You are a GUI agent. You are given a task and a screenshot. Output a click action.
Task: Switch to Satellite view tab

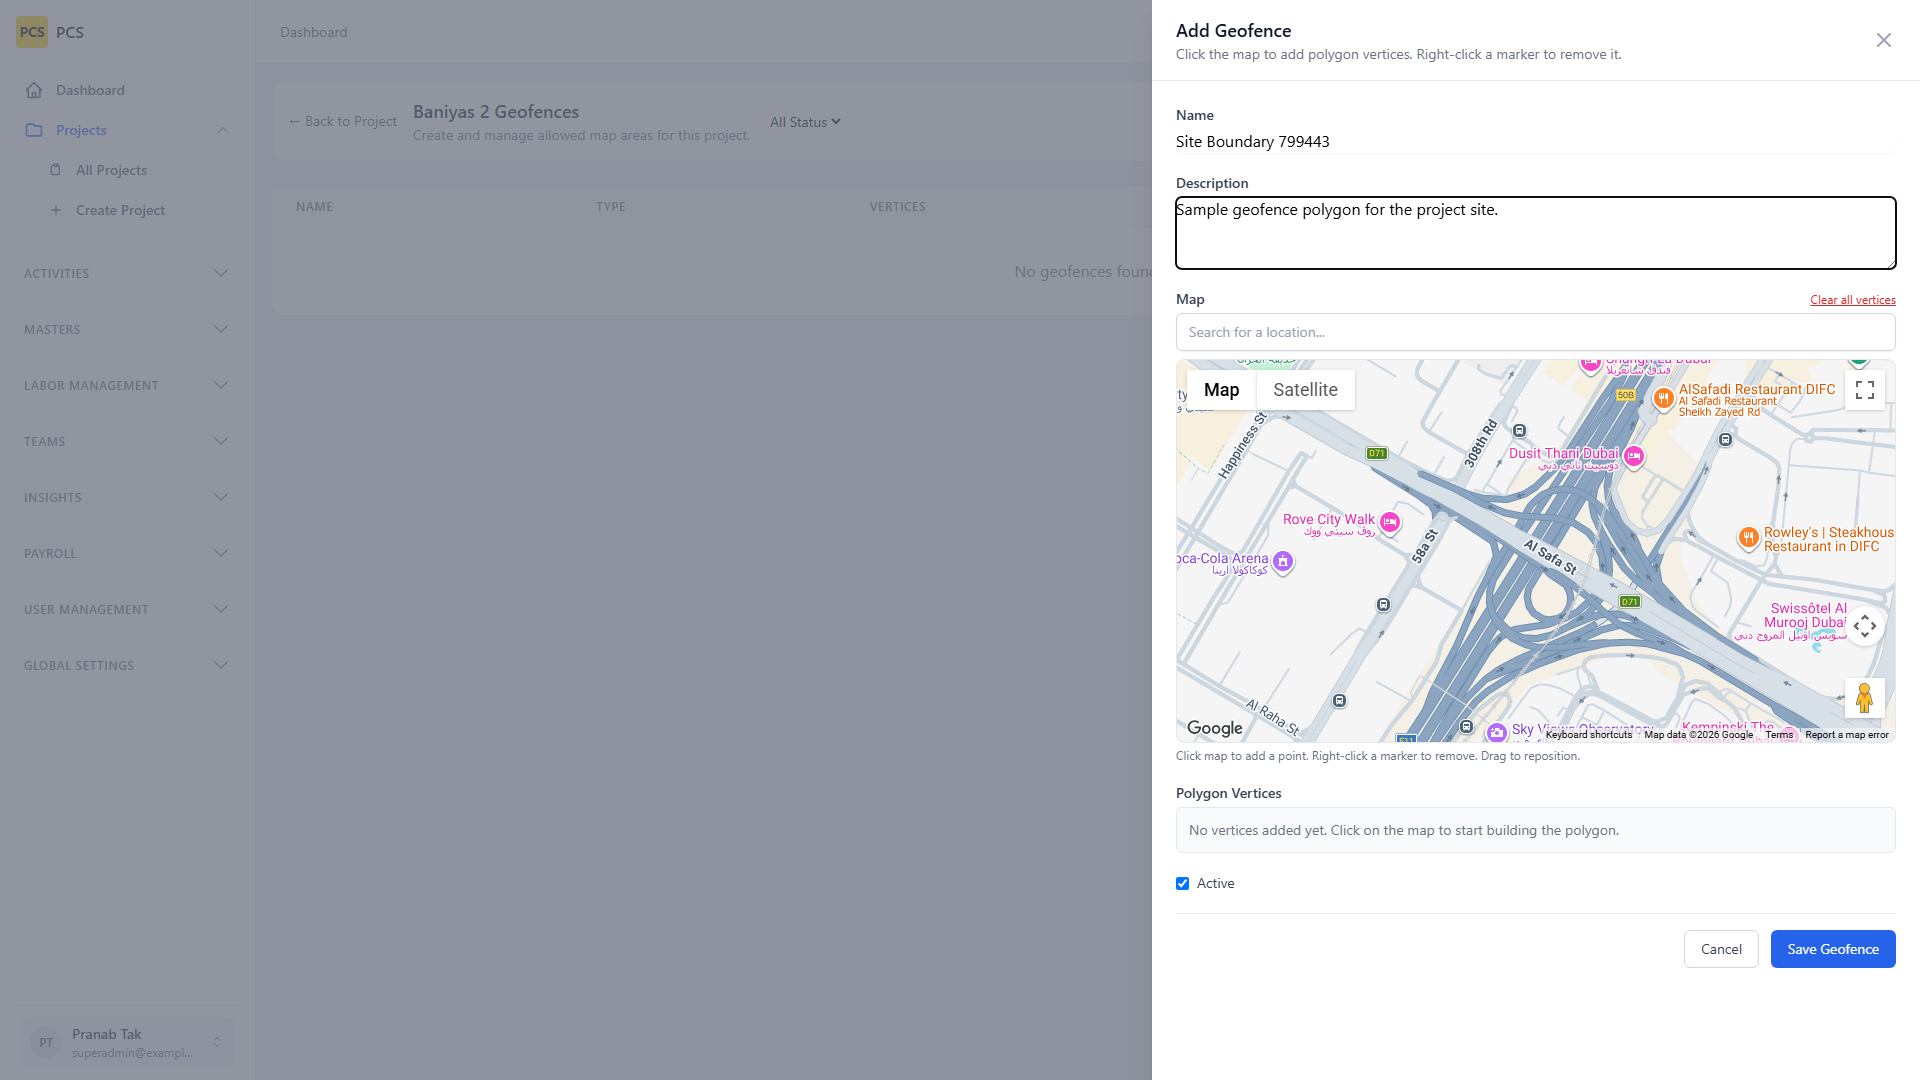pos(1305,390)
